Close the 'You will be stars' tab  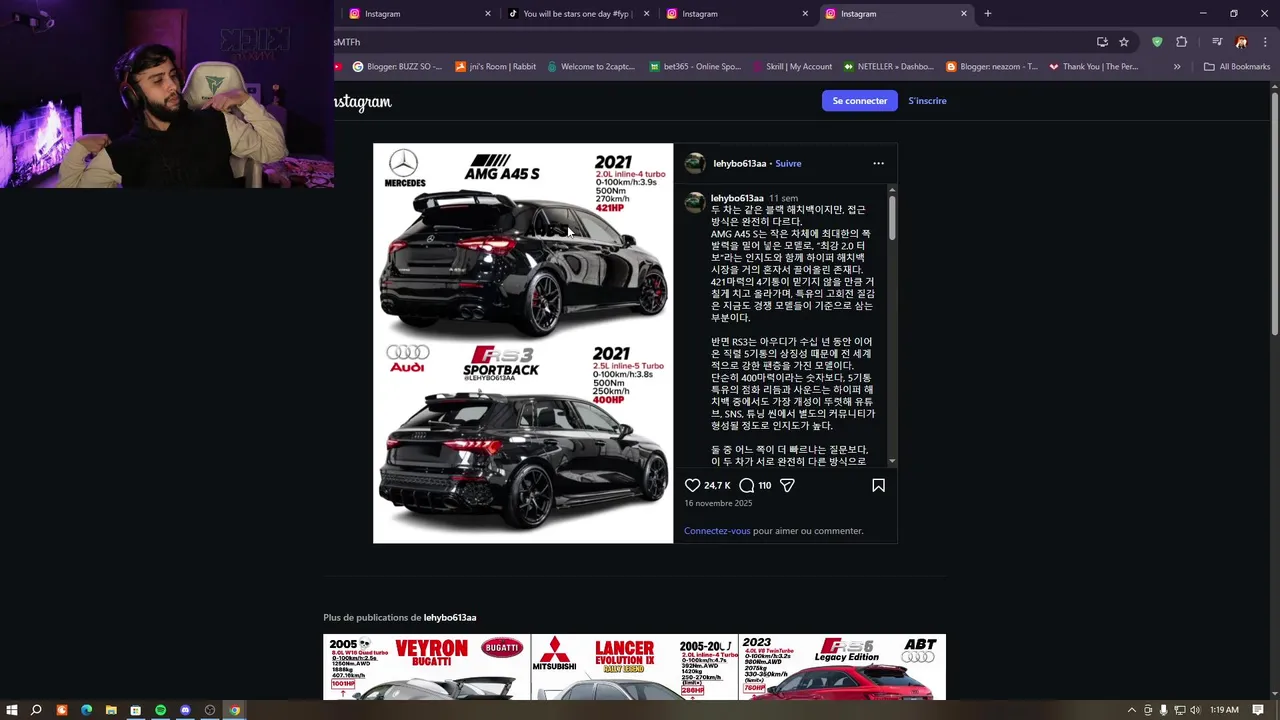[646, 13]
